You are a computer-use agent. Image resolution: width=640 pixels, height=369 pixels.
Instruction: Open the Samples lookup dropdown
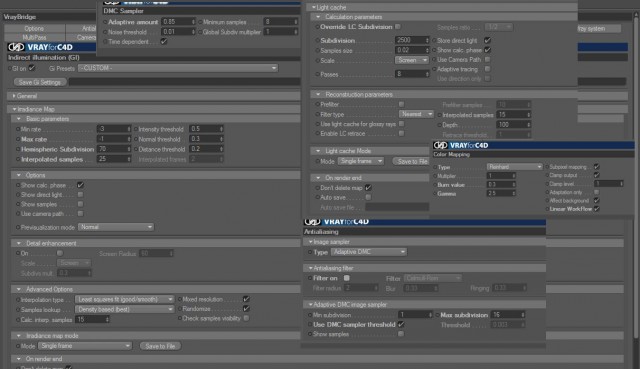pyautogui.click(x=124, y=309)
